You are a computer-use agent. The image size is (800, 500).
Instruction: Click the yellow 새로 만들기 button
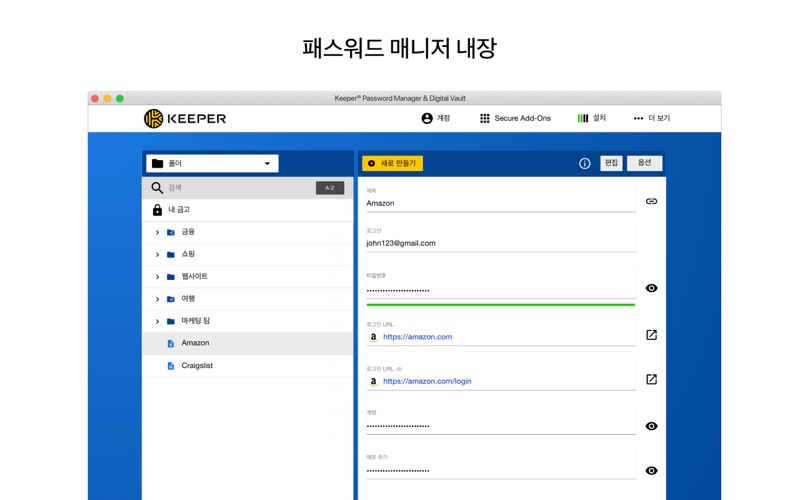point(393,163)
